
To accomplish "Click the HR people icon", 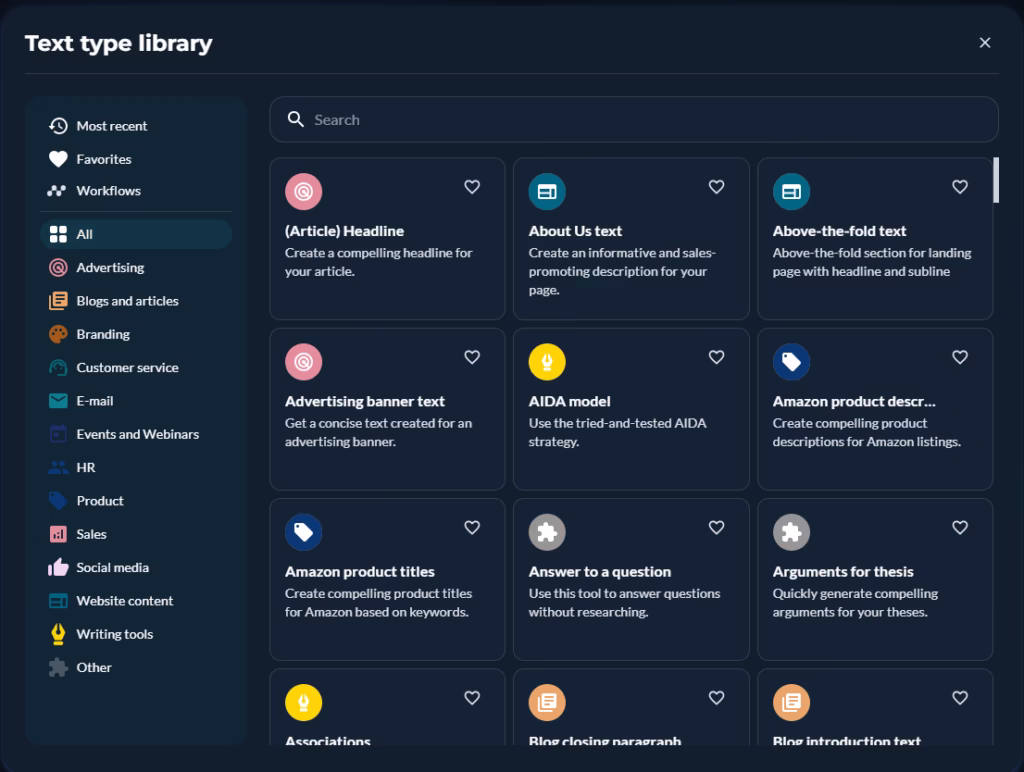I will coord(58,468).
